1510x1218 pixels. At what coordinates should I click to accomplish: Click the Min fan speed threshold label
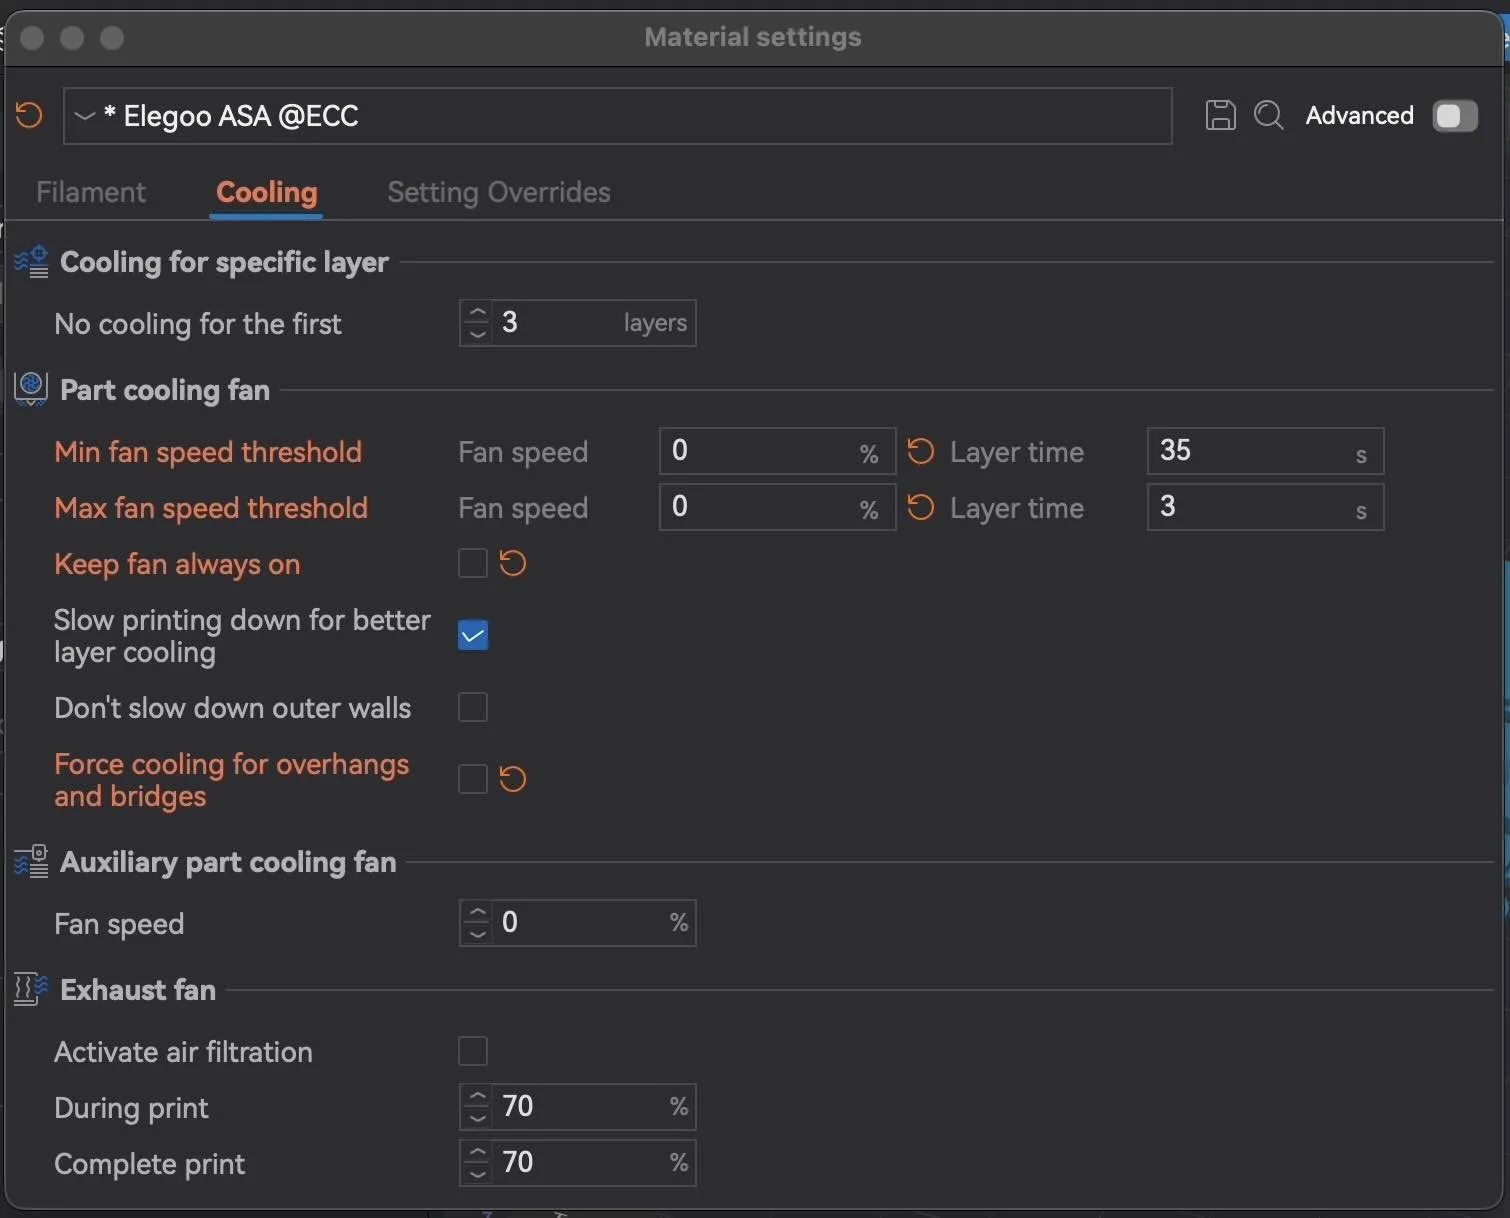pyautogui.click(x=208, y=452)
